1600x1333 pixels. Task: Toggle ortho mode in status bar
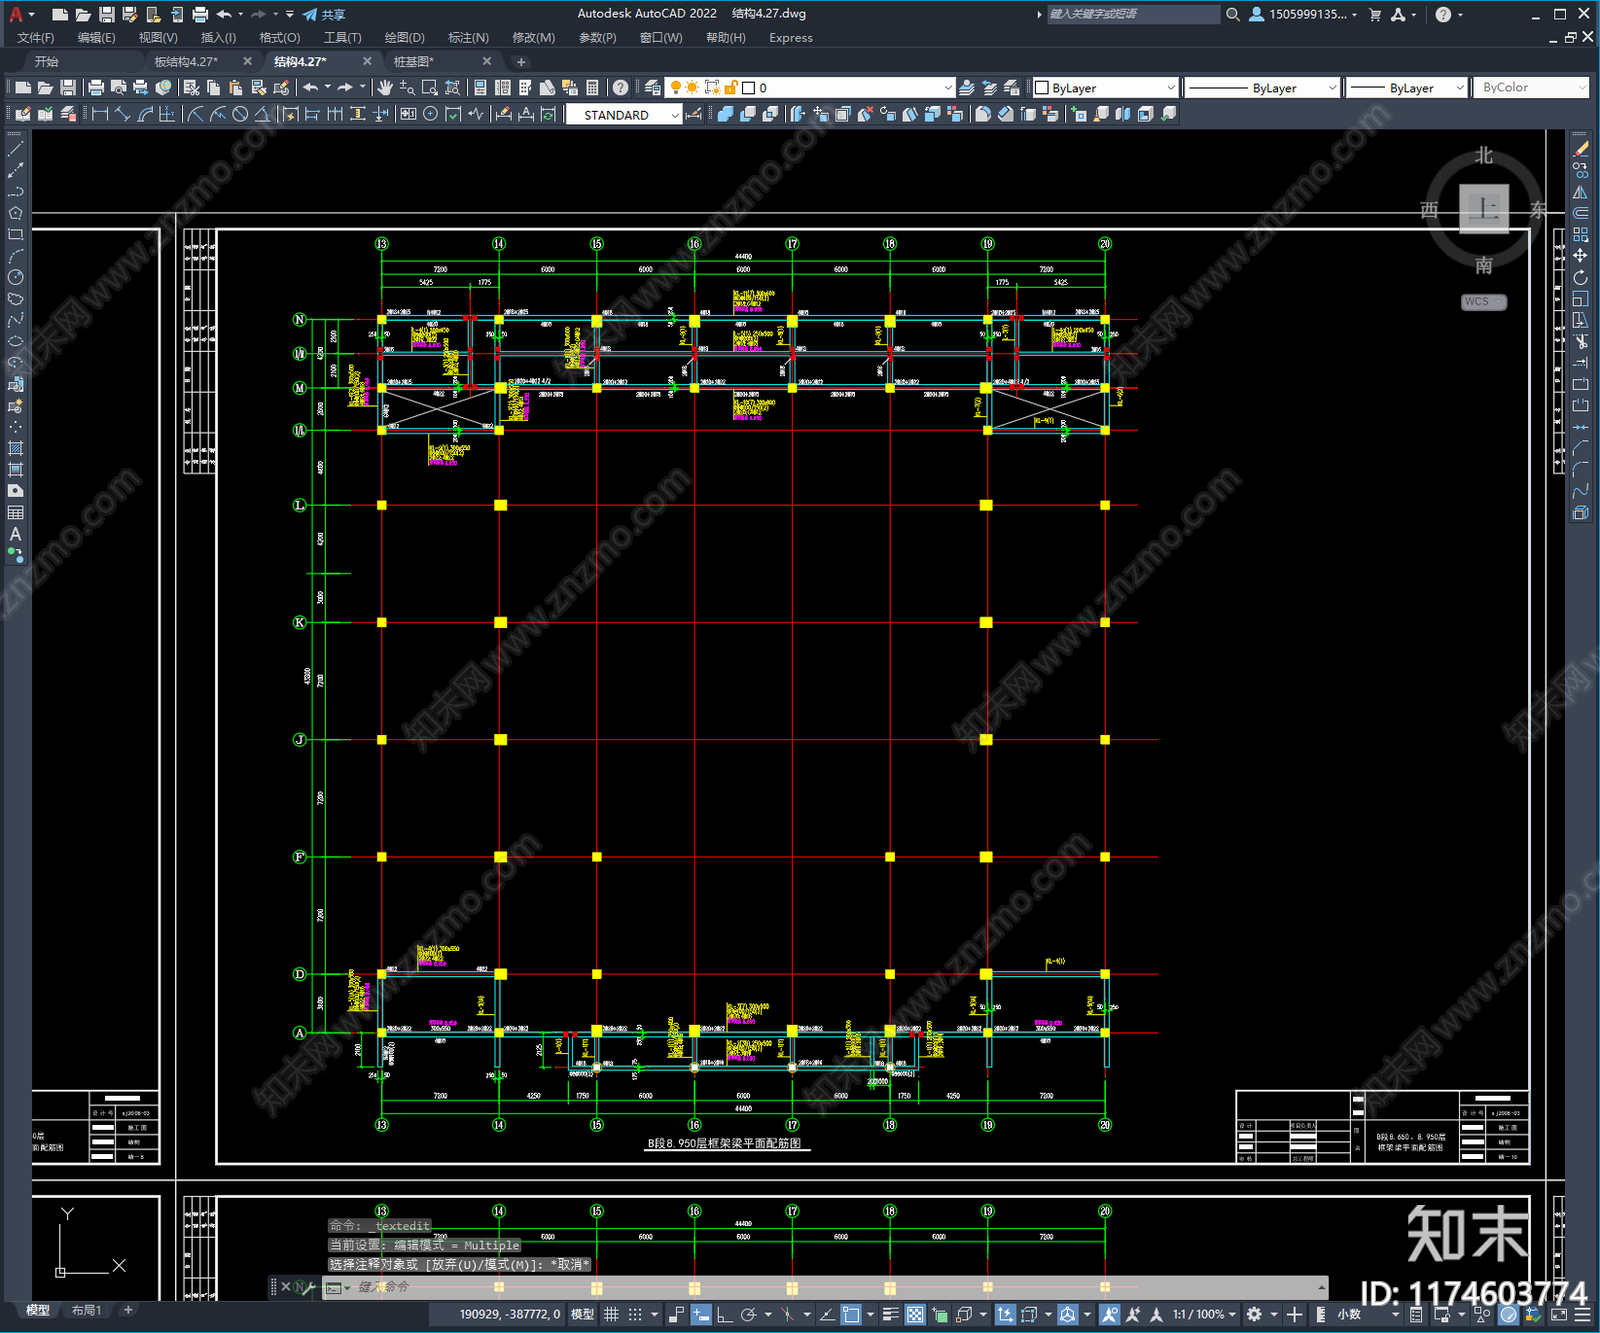tap(724, 1314)
